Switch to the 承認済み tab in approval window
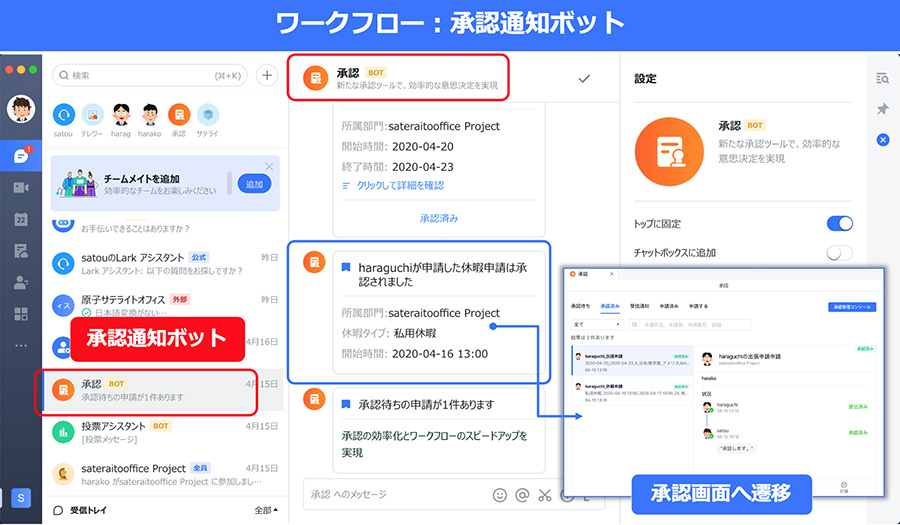Screen dimensions: 900x525 coord(610,306)
